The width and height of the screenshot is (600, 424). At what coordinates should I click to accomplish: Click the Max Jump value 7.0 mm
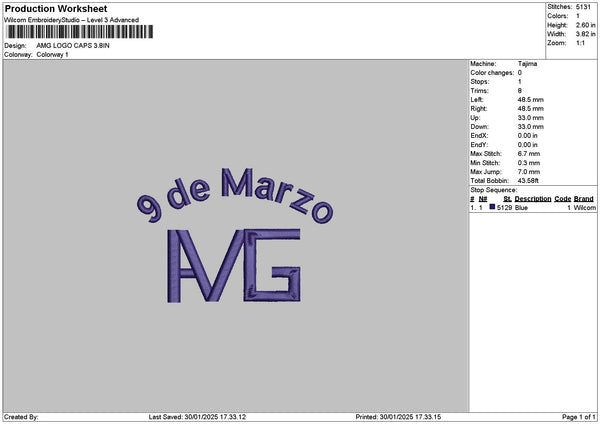pyautogui.click(x=529, y=172)
